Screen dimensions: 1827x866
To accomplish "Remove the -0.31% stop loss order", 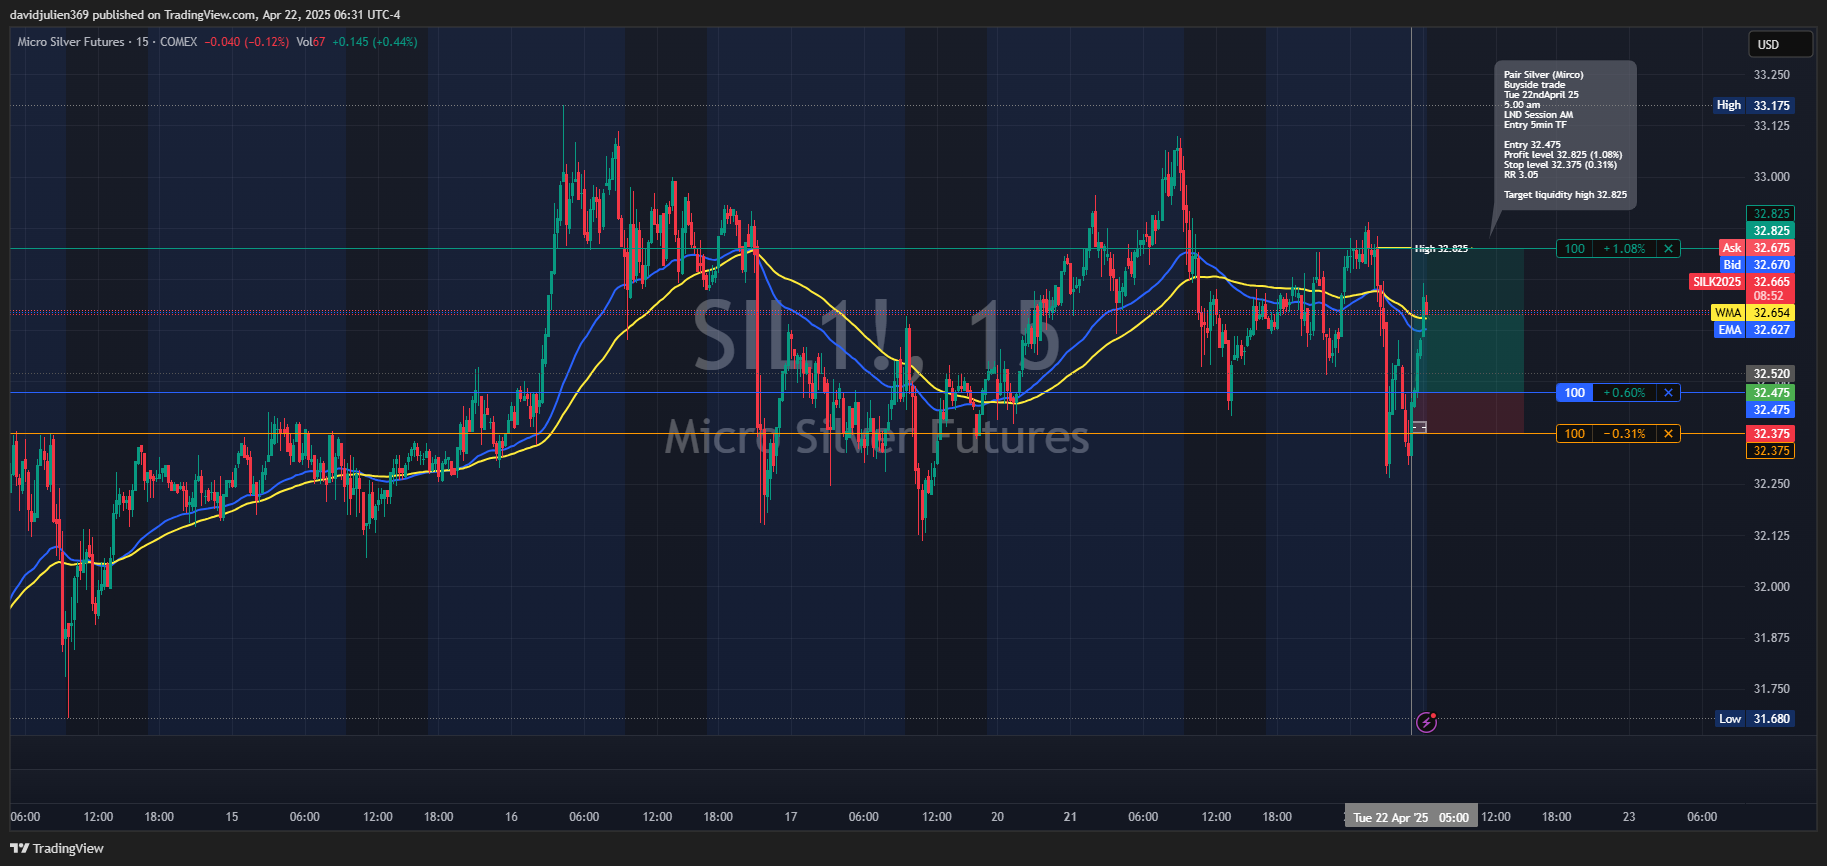I will 1668,434.
